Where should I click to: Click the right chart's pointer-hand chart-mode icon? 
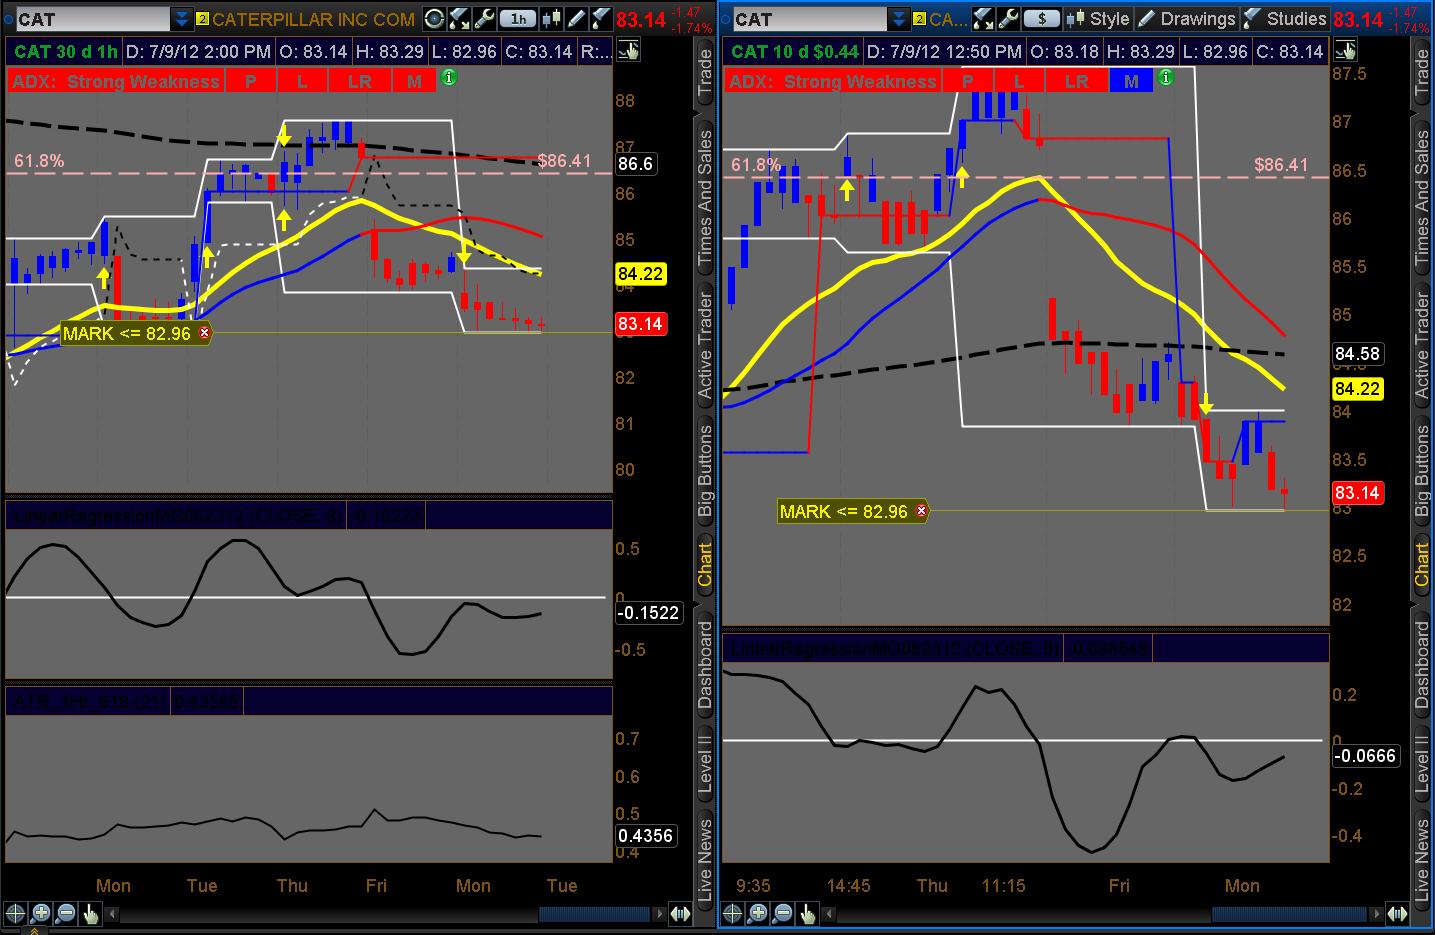click(x=1346, y=51)
